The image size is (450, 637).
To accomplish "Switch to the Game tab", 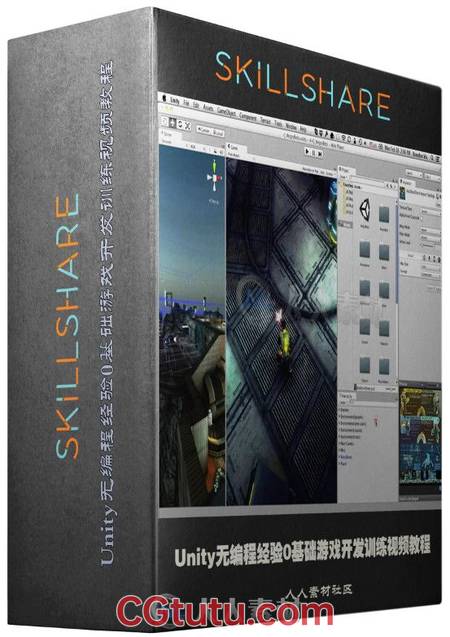I will pos(233,147).
